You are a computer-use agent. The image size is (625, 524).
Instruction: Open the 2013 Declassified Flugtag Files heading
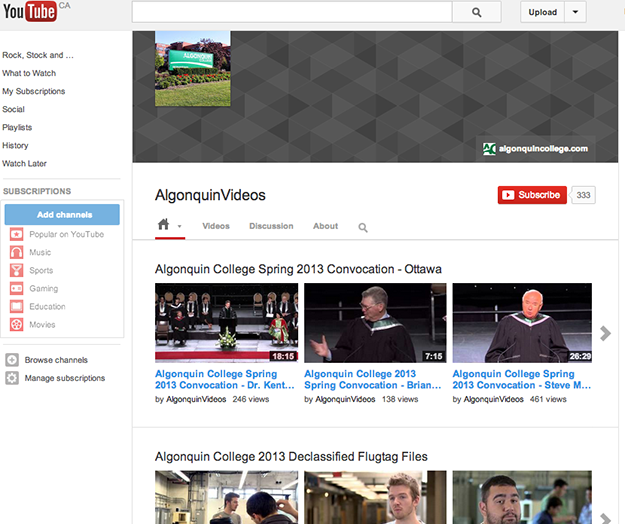tap(291, 456)
